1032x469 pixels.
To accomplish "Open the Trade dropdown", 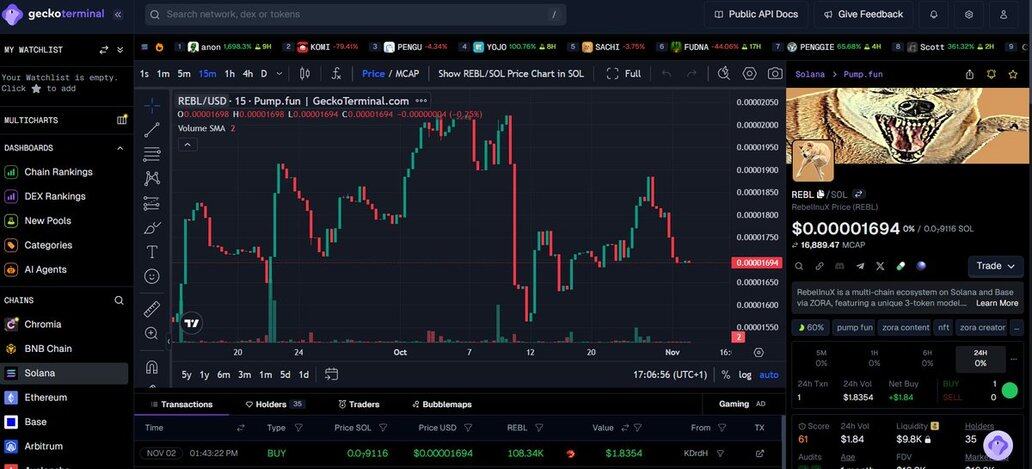I will [995, 266].
